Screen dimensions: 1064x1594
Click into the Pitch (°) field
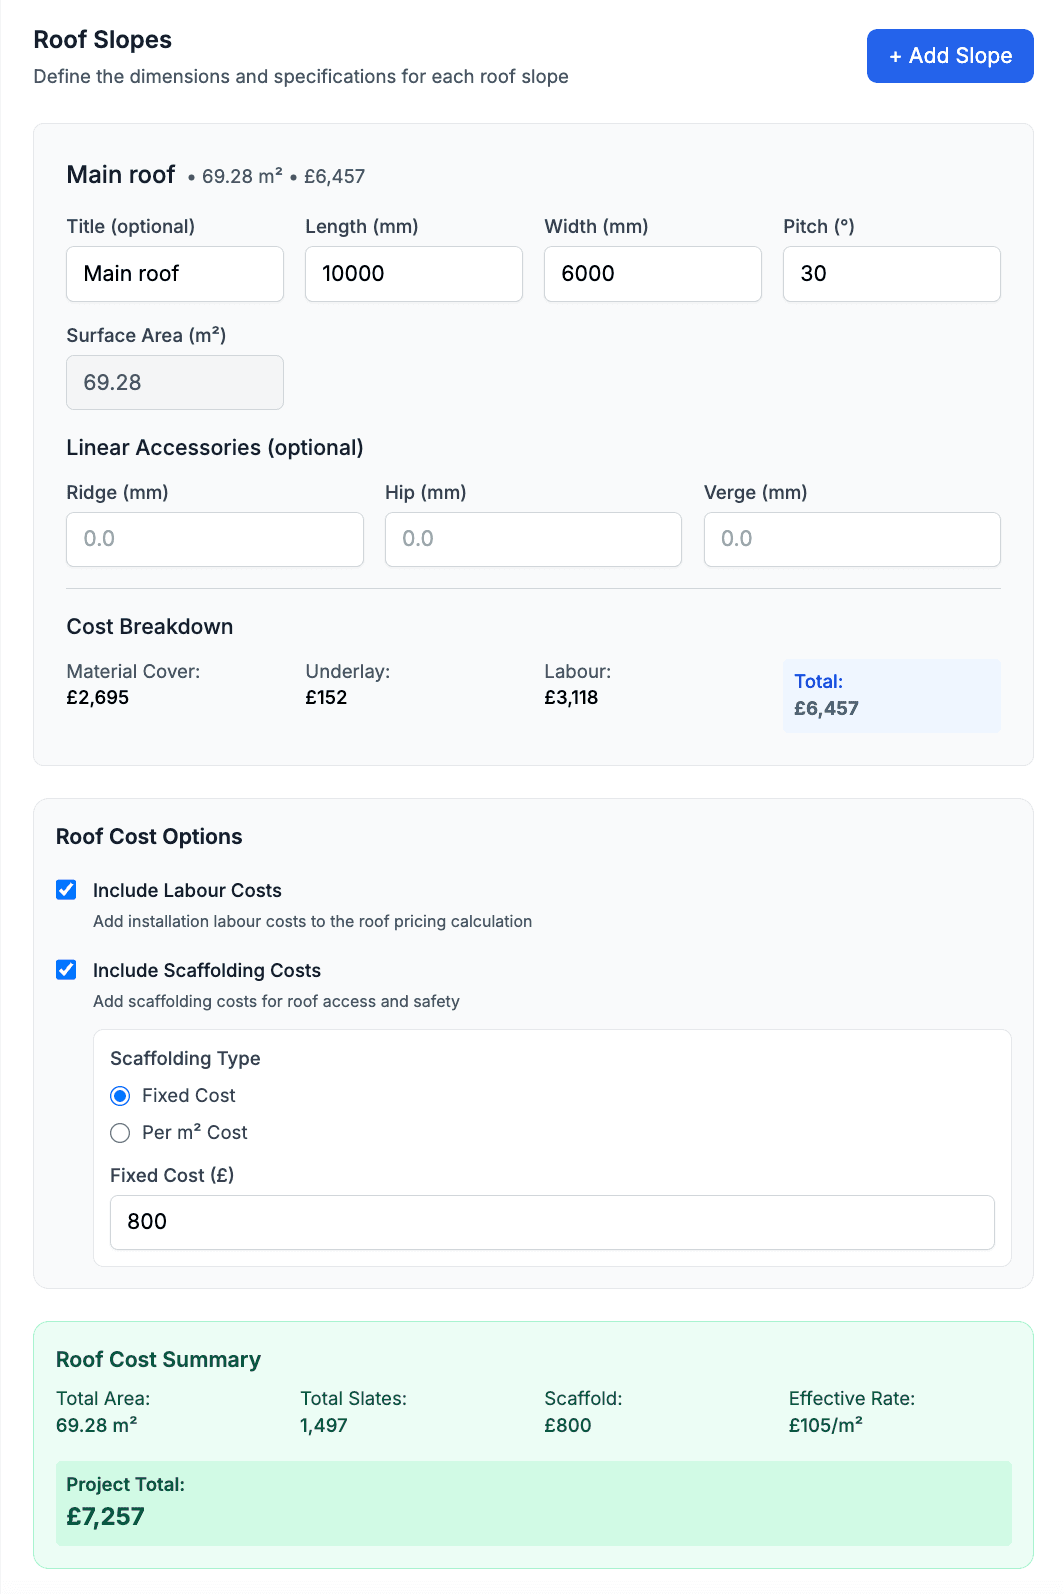pyautogui.click(x=891, y=274)
